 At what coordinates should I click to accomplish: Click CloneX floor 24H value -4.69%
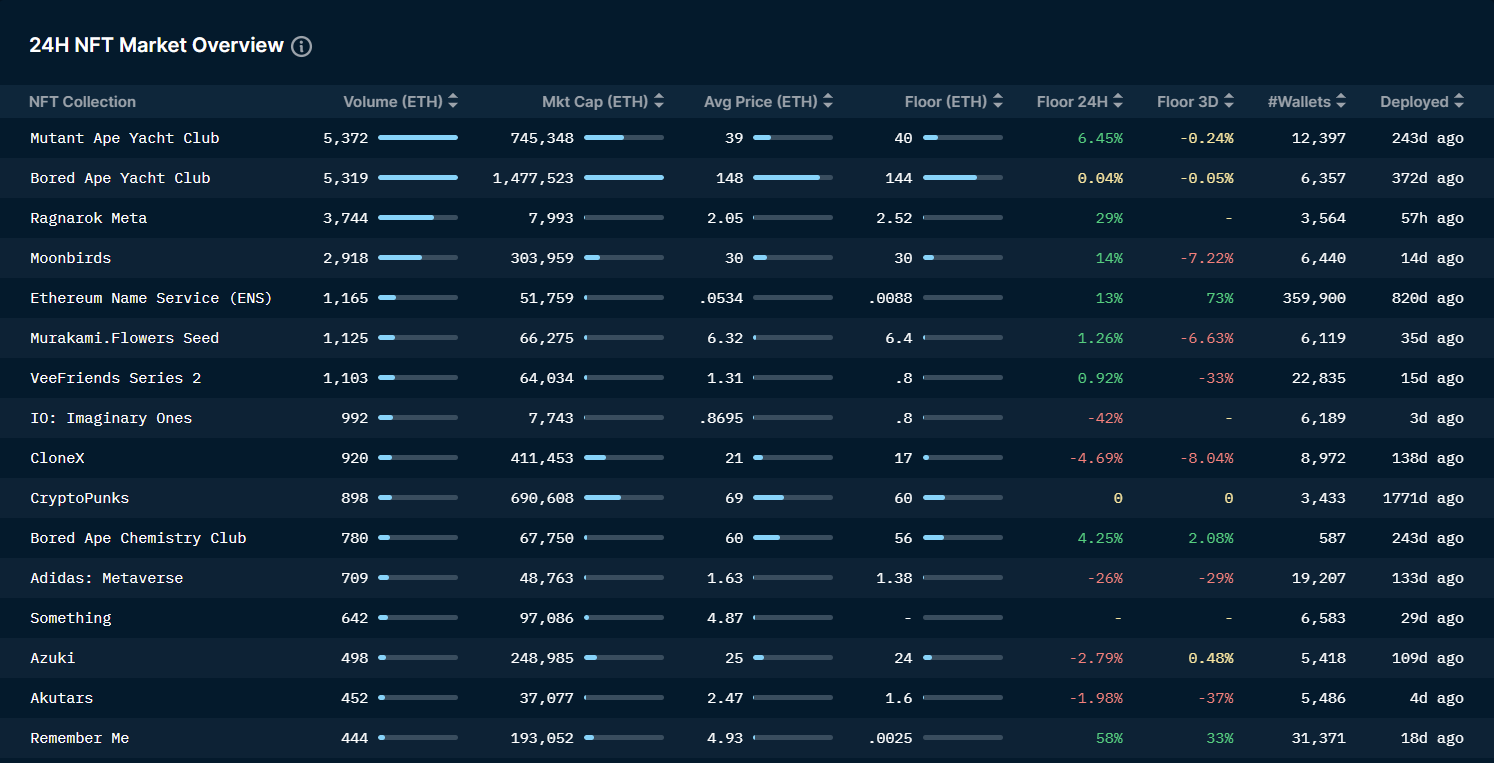pos(1096,458)
